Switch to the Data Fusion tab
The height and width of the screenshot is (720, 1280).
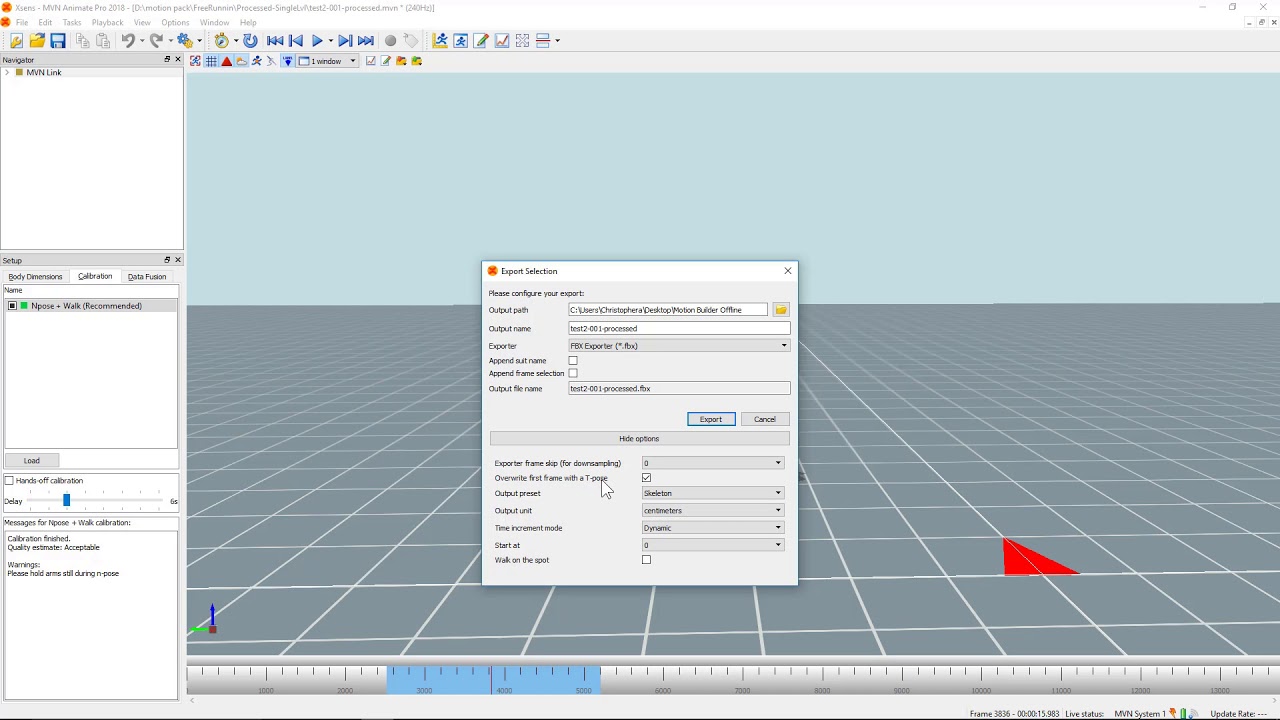coord(147,277)
